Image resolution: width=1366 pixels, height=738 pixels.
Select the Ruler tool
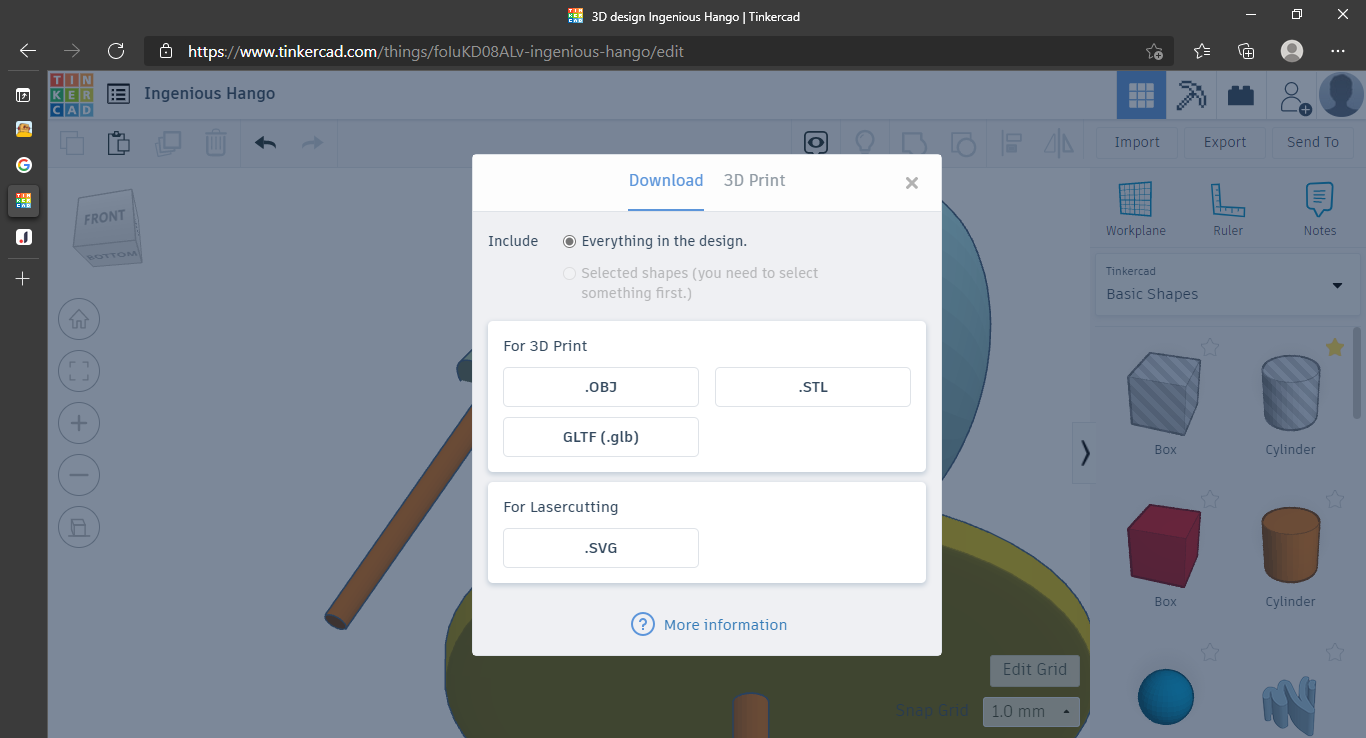pyautogui.click(x=1228, y=210)
